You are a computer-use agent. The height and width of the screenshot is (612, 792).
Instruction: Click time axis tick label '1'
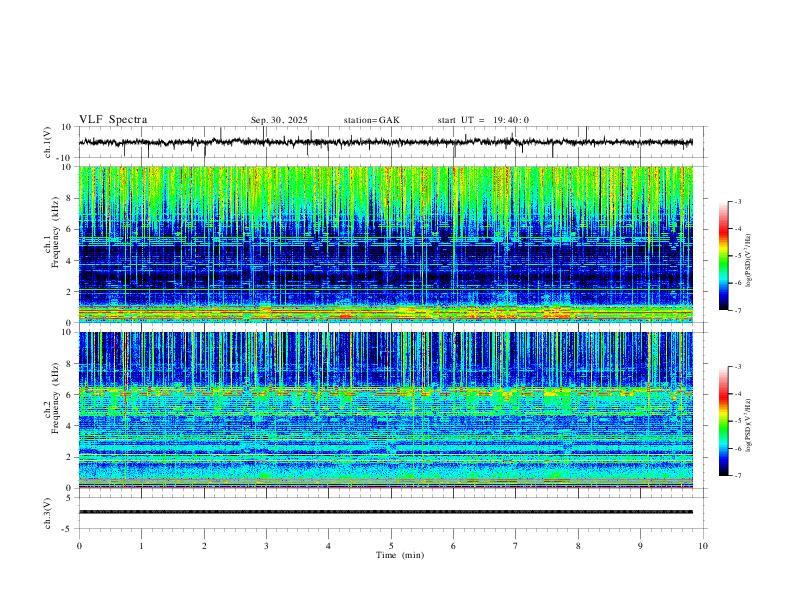click(141, 546)
